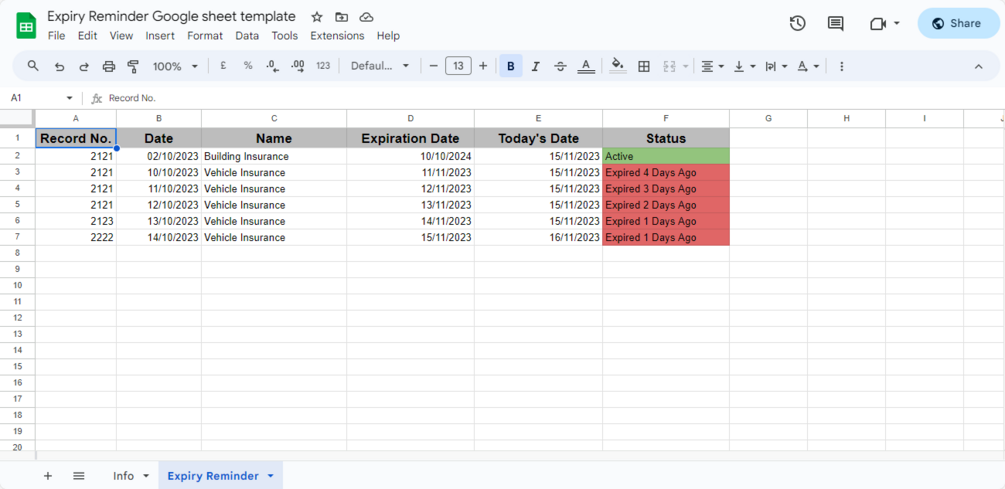This screenshot has height=489, width=1005.
Task: Select the Expiration Date header cell
Action: (x=410, y=138)
